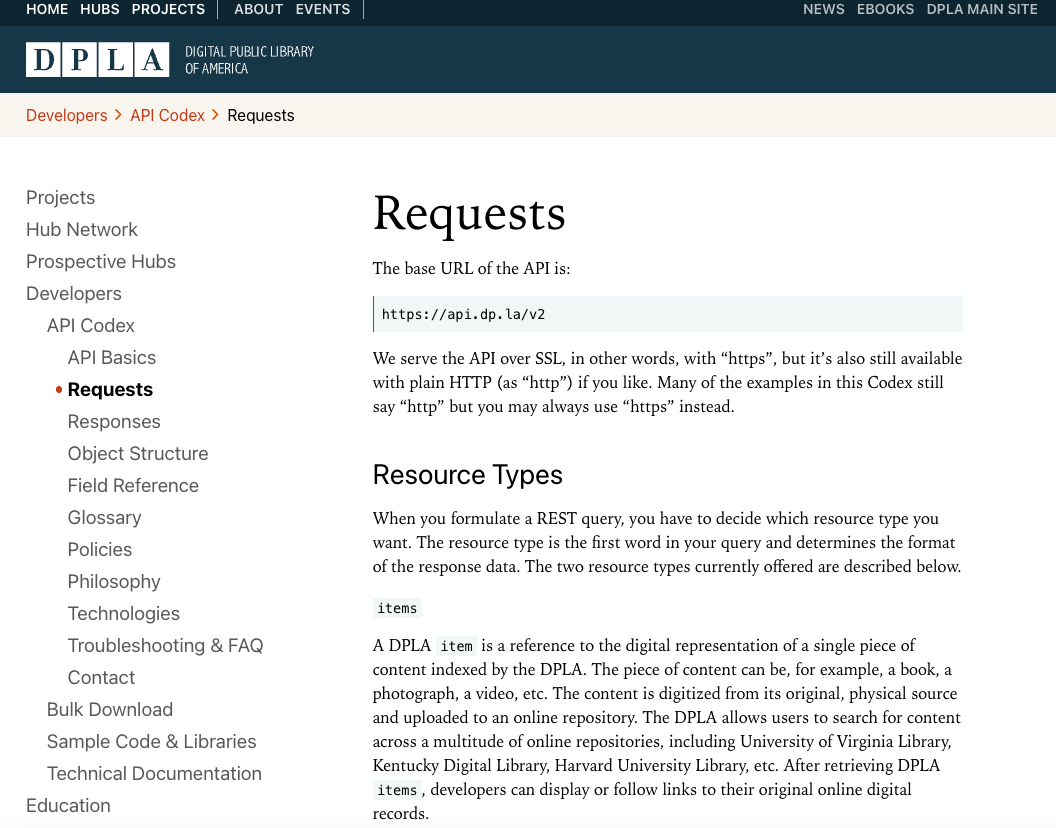The height and width of the screenshot is (828, 1056).
Task: Open Developers in the sidebar
Action: [74, 294]
